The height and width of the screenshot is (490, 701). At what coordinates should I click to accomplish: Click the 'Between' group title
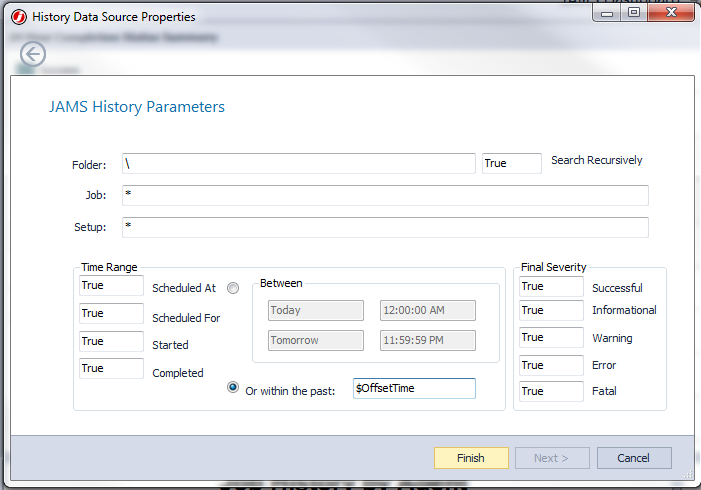(281, 283)
